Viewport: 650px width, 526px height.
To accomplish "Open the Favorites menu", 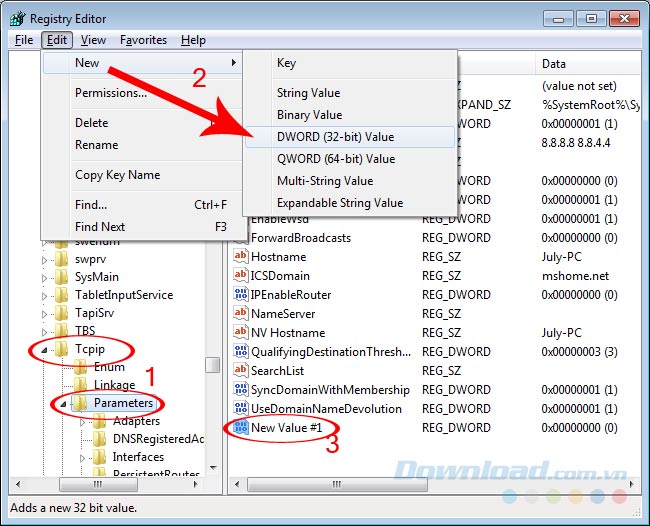I will coord(143,40).
